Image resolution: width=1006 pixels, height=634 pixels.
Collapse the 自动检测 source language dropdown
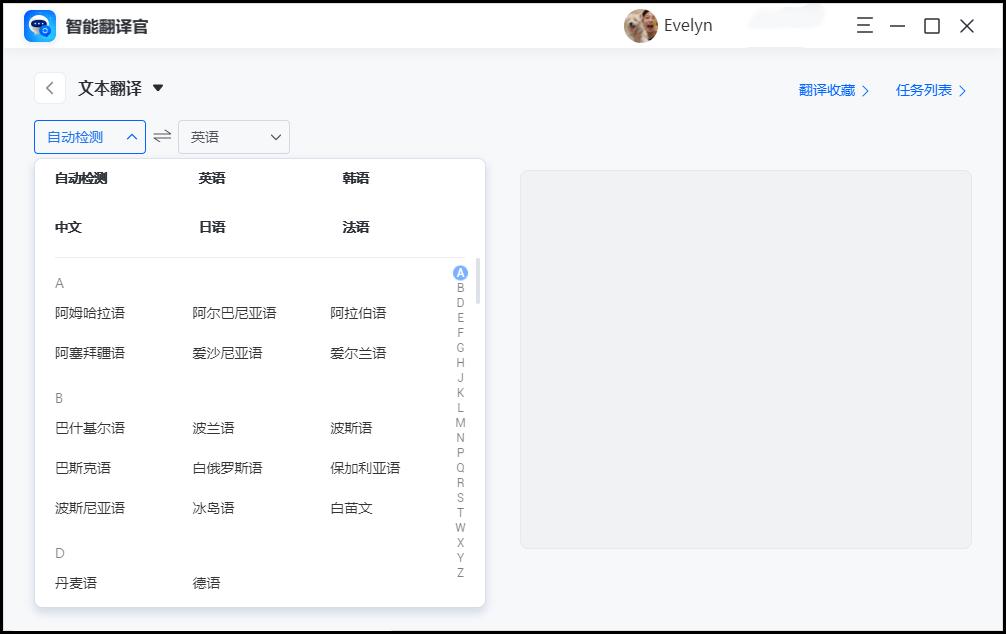[x=89, y=136]
